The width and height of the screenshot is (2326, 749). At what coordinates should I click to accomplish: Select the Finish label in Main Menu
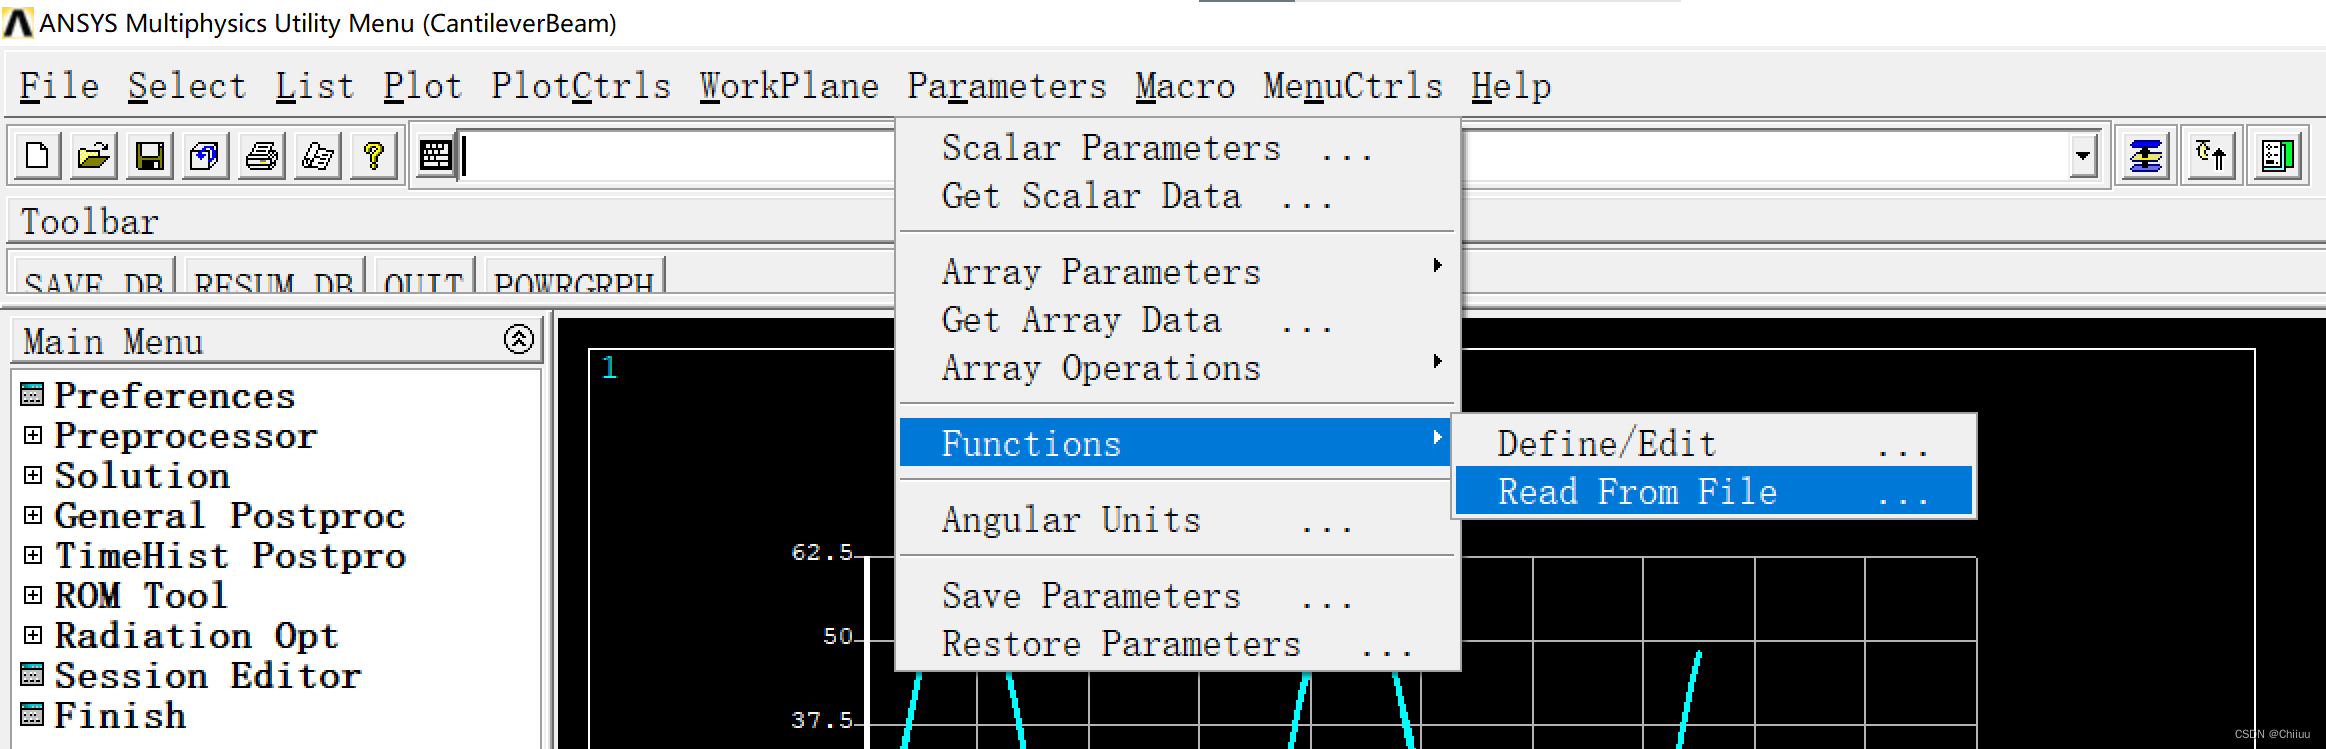(119, 715)
